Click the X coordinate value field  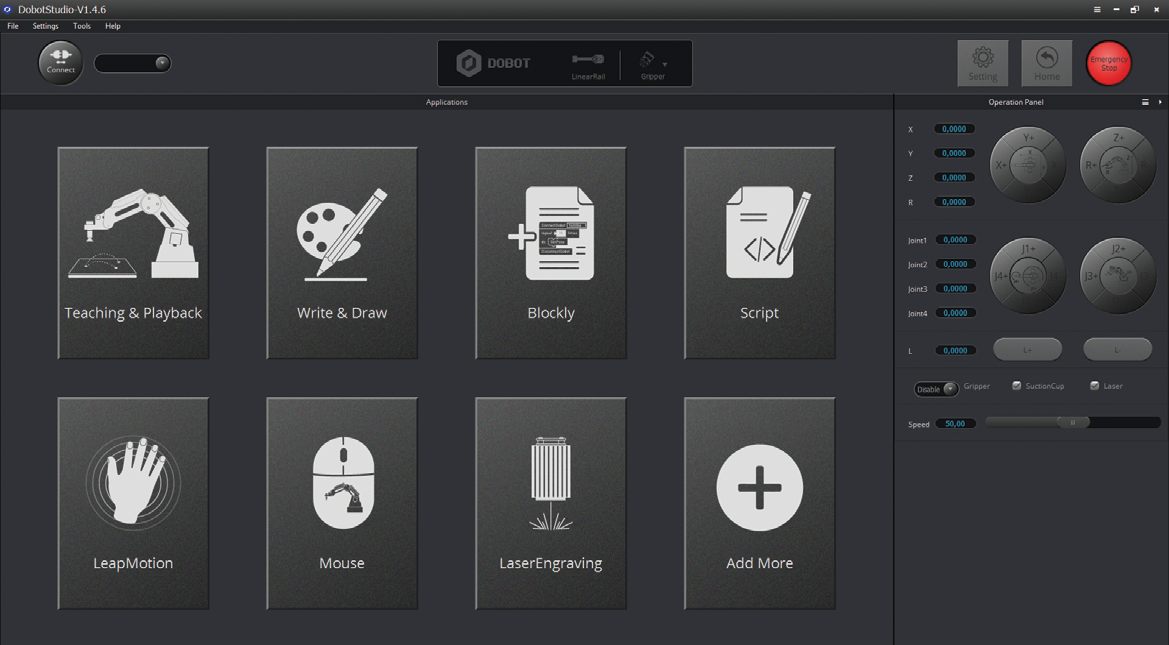point(954,129)
